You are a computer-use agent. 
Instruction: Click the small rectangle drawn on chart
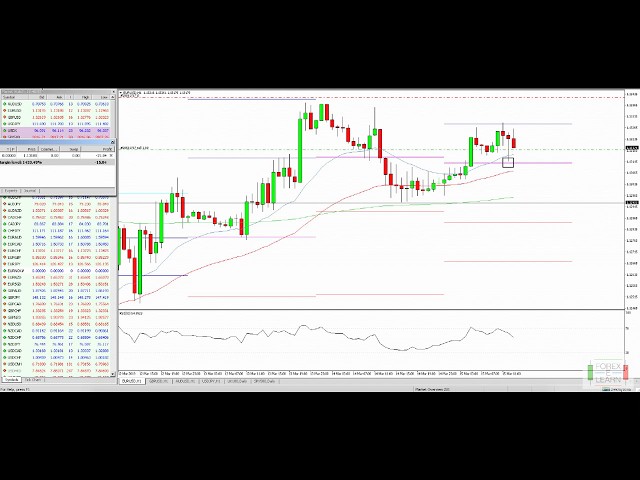(x=508, y=162)
